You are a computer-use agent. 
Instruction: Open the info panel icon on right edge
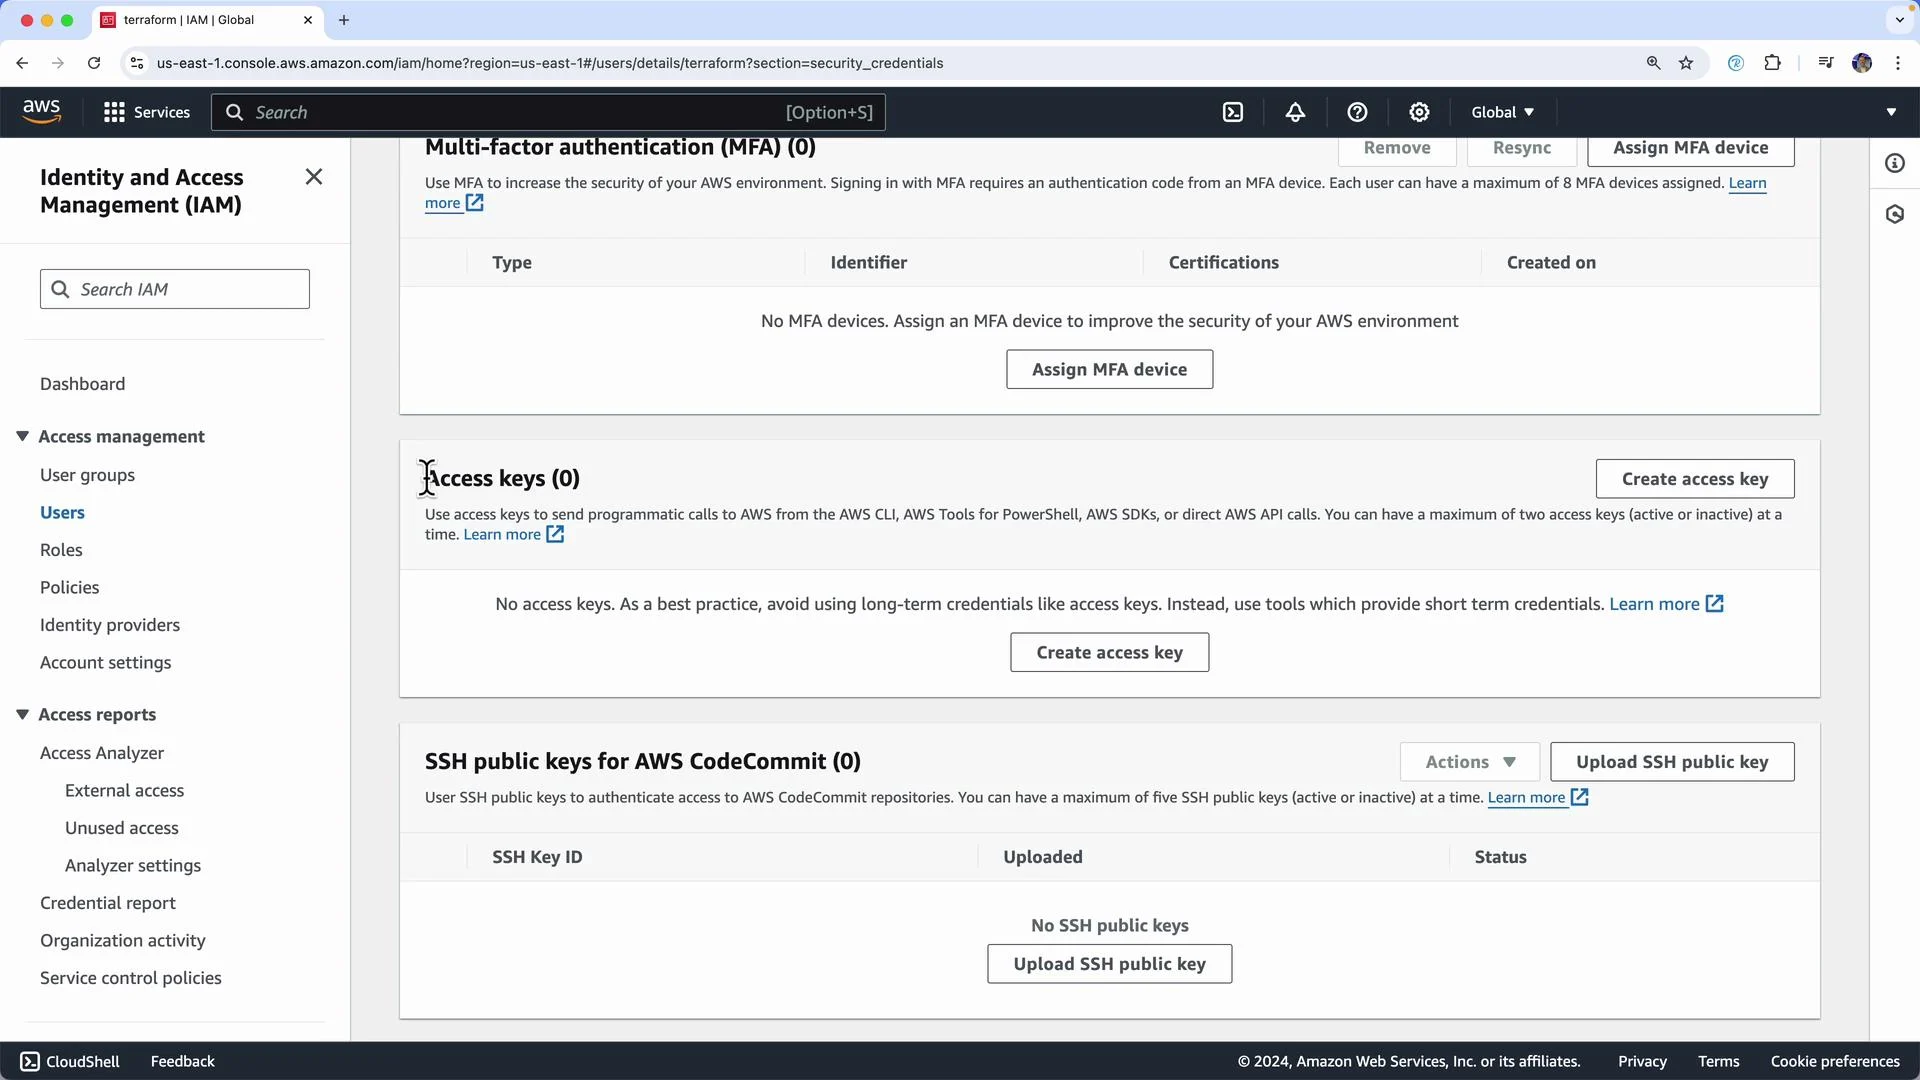point(1895,163)
